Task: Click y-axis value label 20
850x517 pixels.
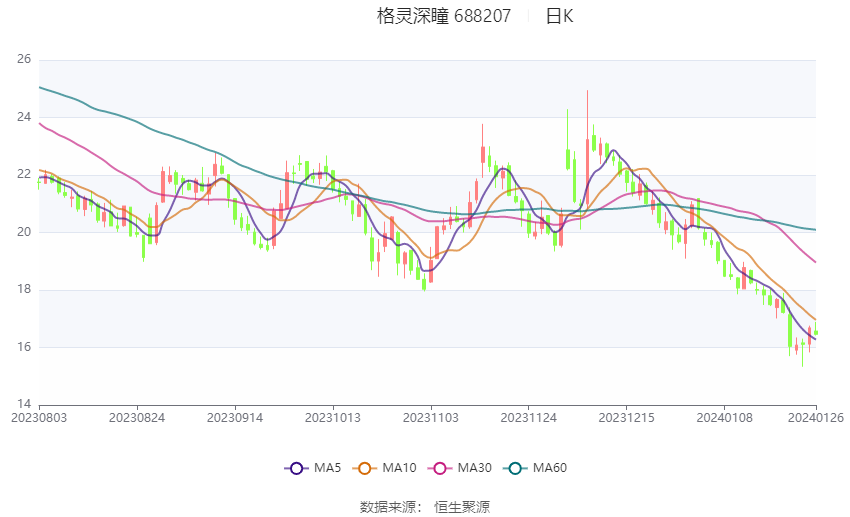Action: [x=24, y=232]
